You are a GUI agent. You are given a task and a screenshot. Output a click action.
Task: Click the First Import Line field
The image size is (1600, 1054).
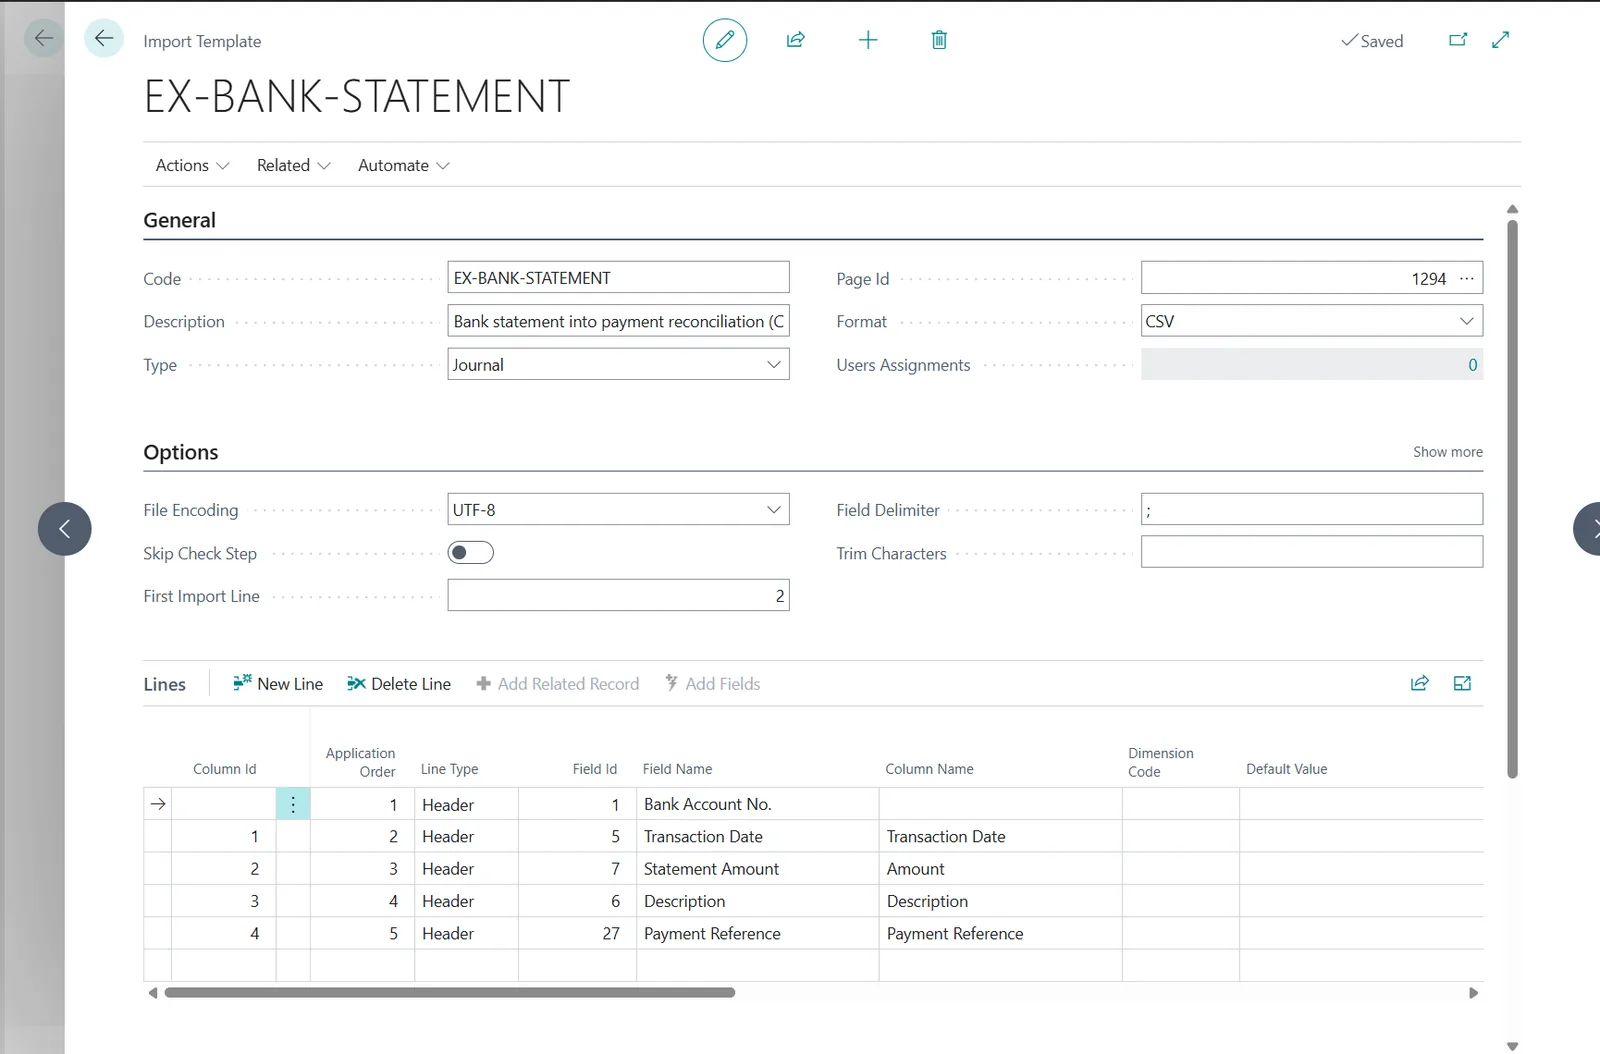click(619, 595)
